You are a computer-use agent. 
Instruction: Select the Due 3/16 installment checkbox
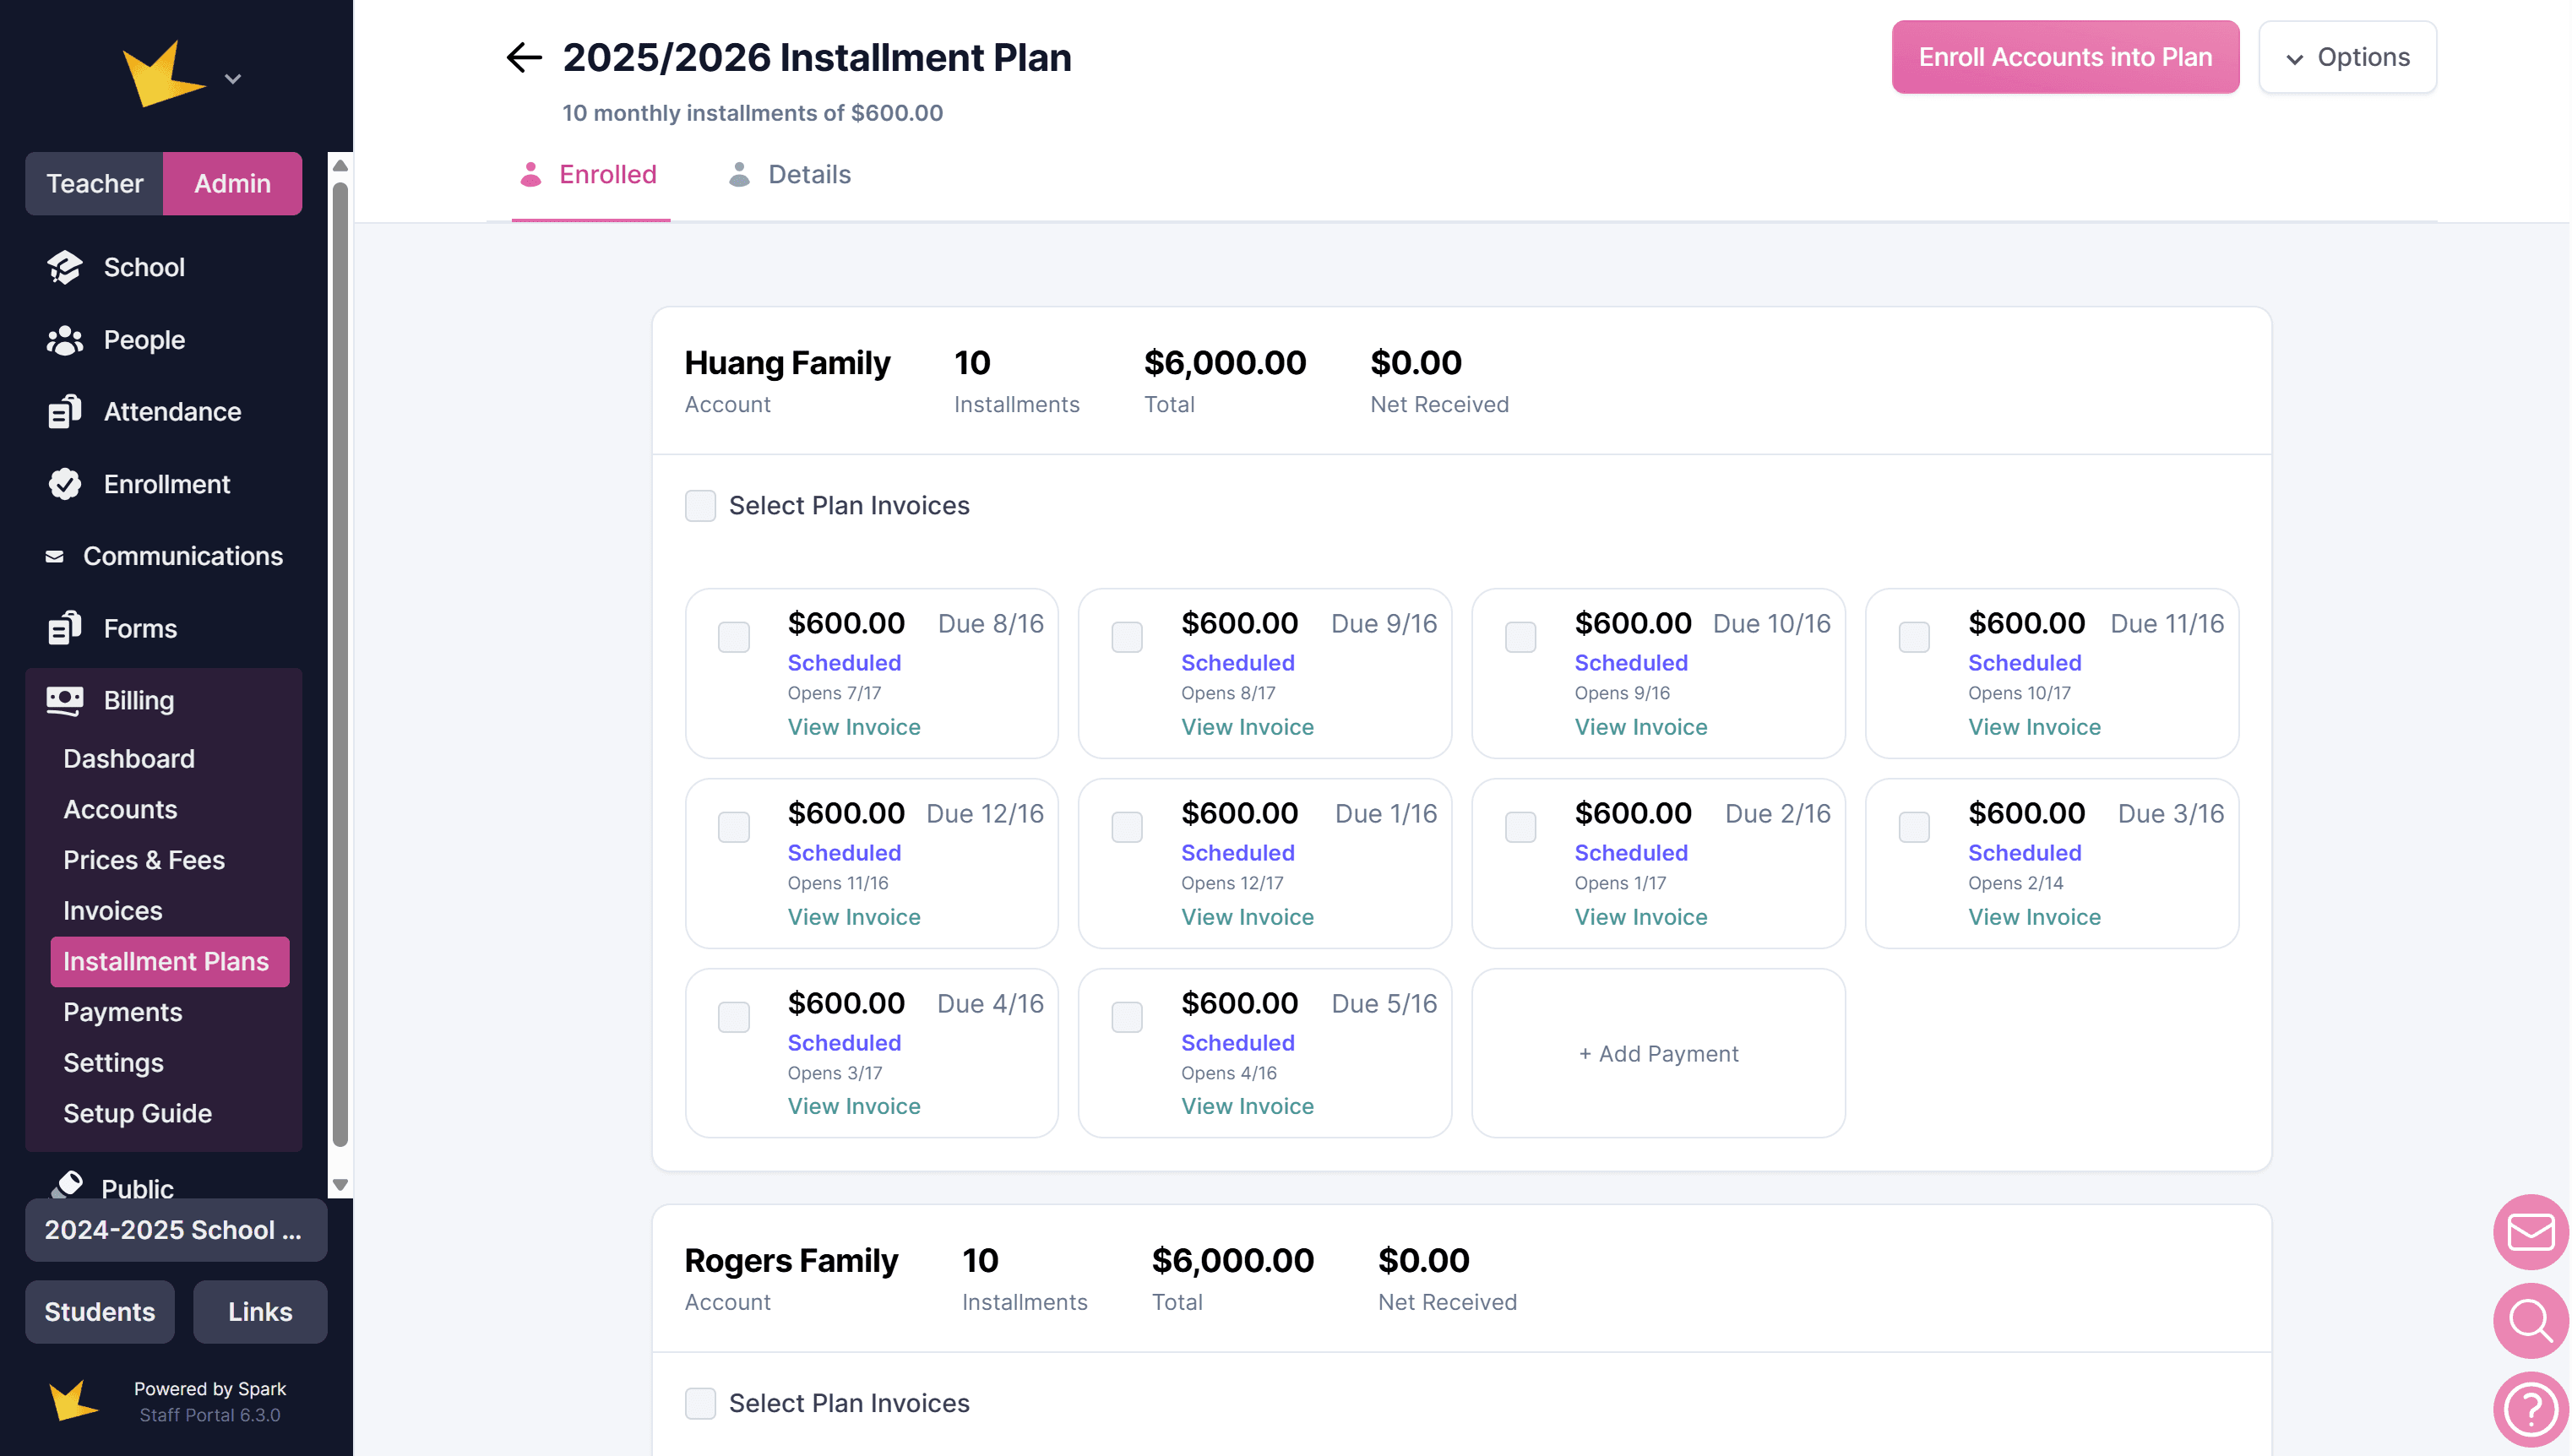click(x=1914, y=827)
